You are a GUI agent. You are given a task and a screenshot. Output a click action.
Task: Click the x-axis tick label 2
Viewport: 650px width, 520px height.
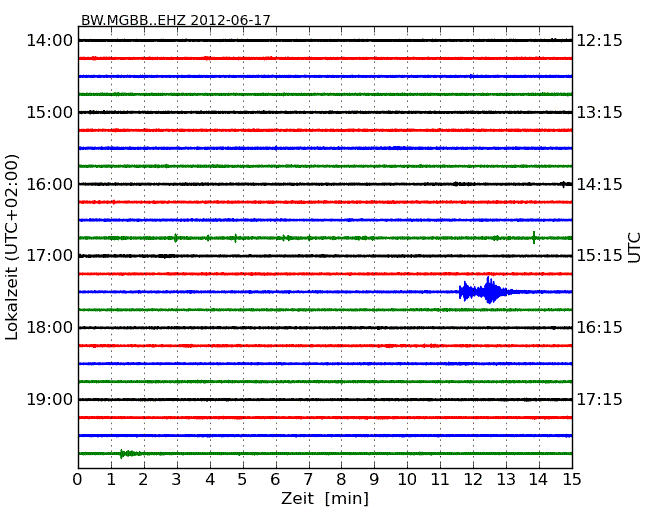tap(143, 479)
